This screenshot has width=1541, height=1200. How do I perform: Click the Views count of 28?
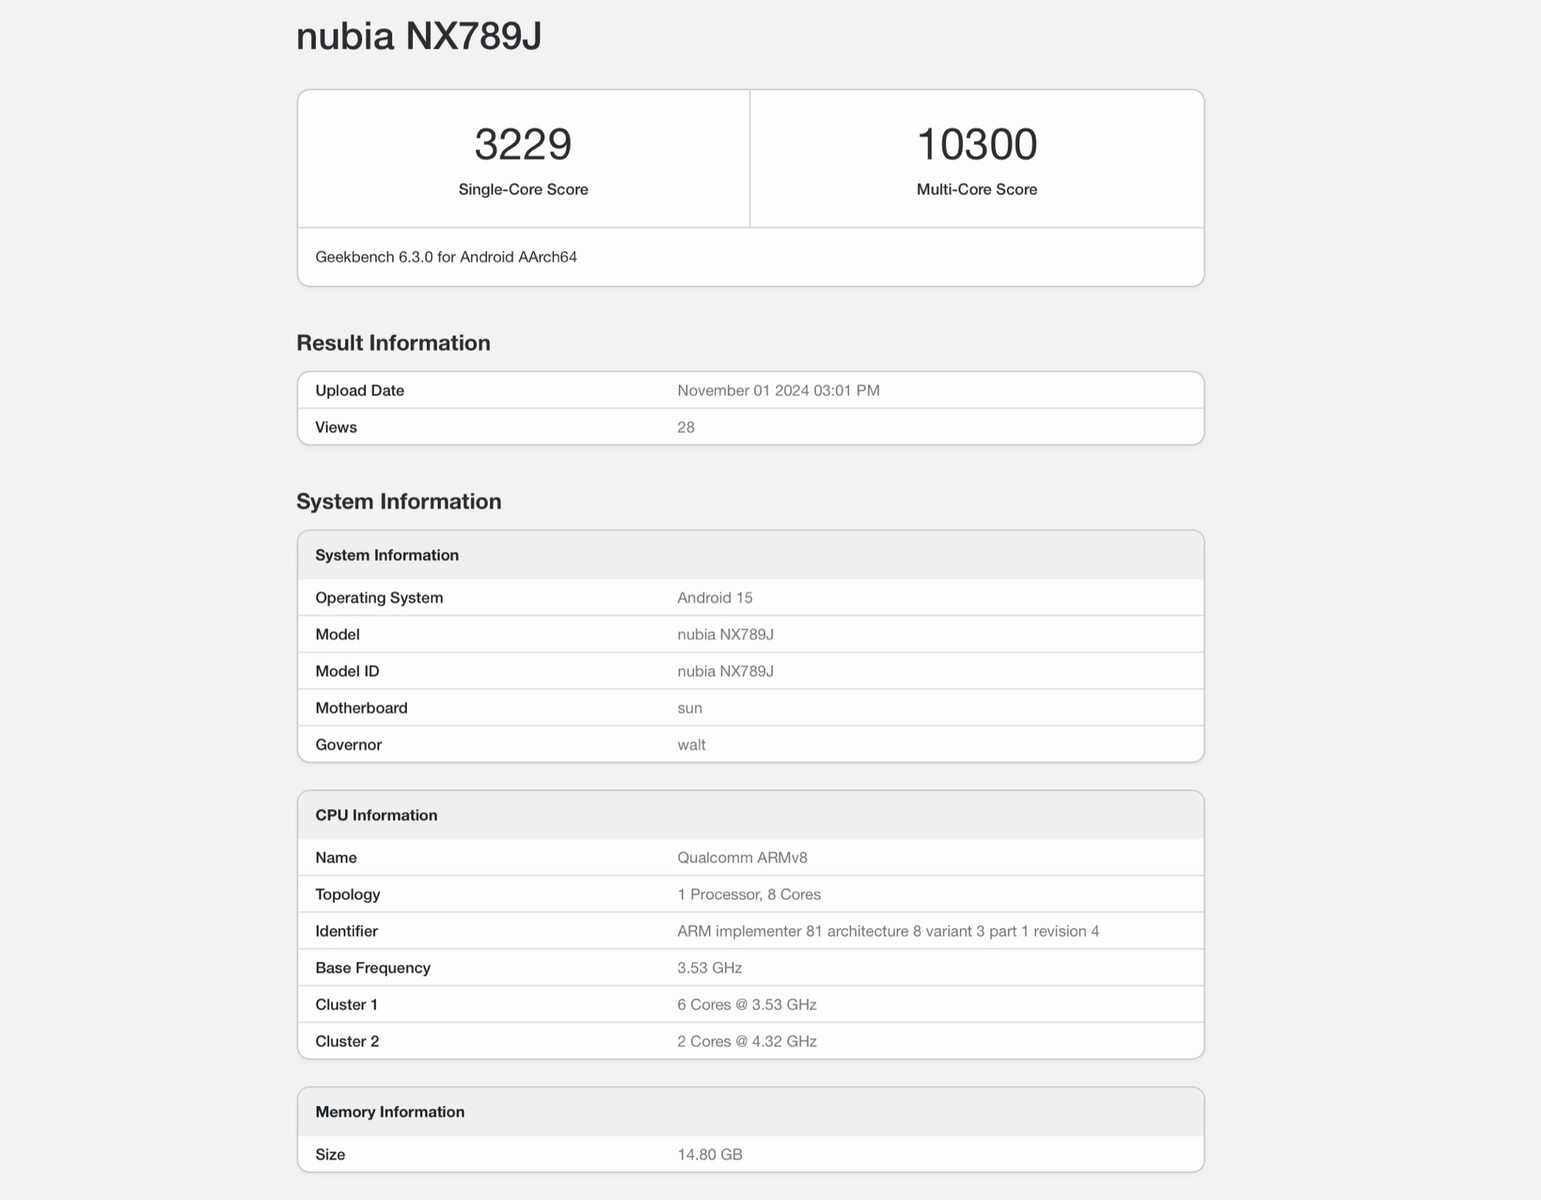click(x=686, y=427)
